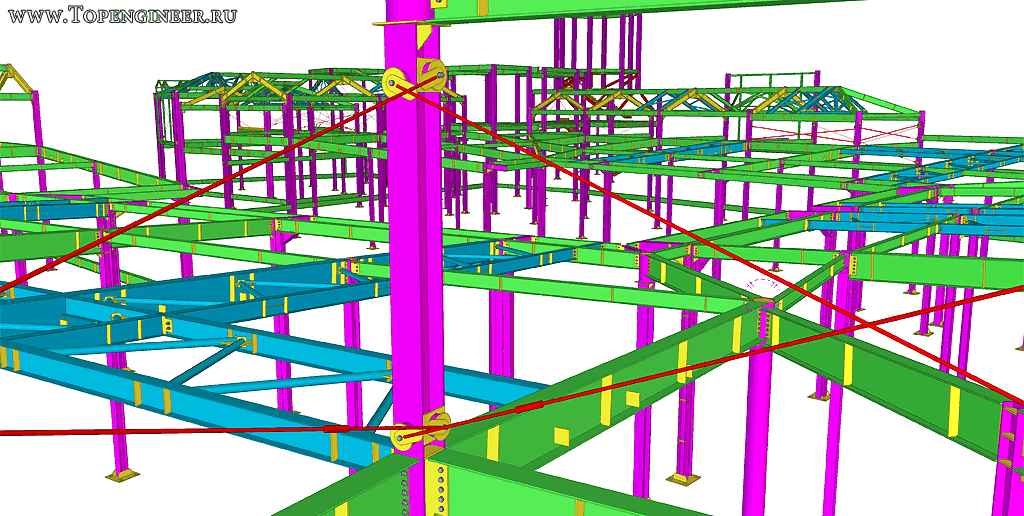Select lower yellow brace gusset on central column
The height and width of the screenshot is (516, 1024).
pos(419,430)
